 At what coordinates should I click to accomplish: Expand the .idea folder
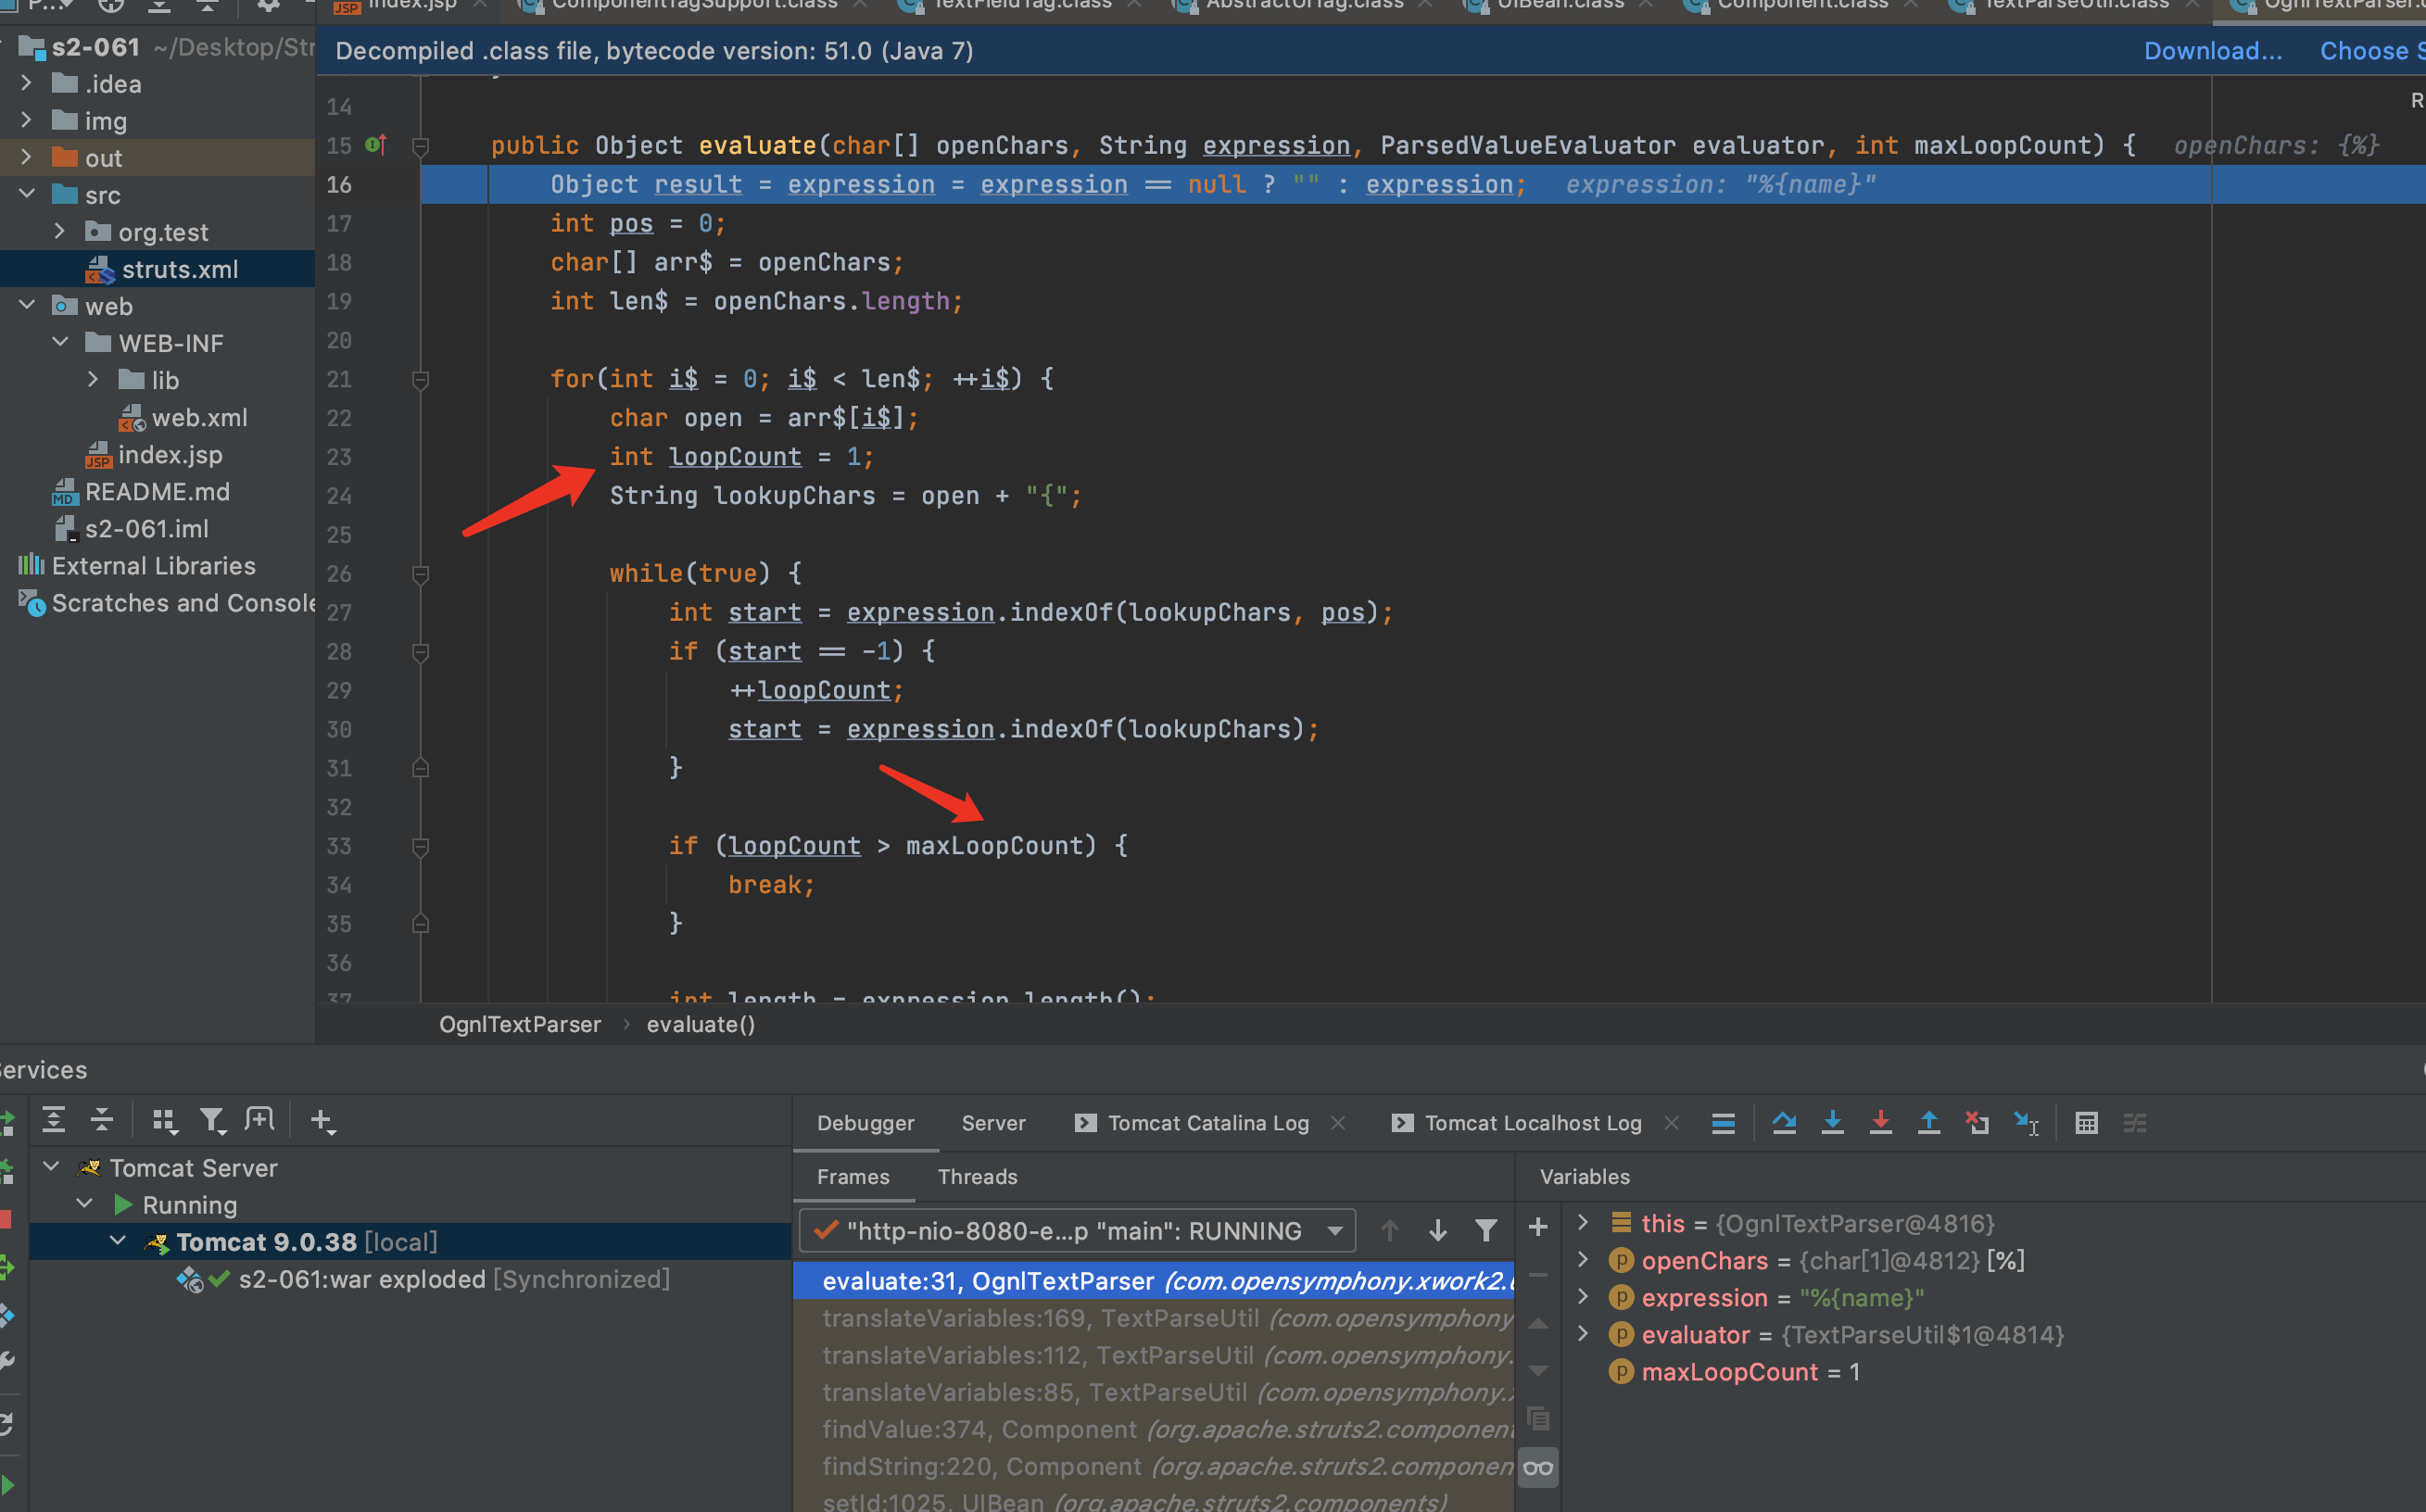click(27, 83)
